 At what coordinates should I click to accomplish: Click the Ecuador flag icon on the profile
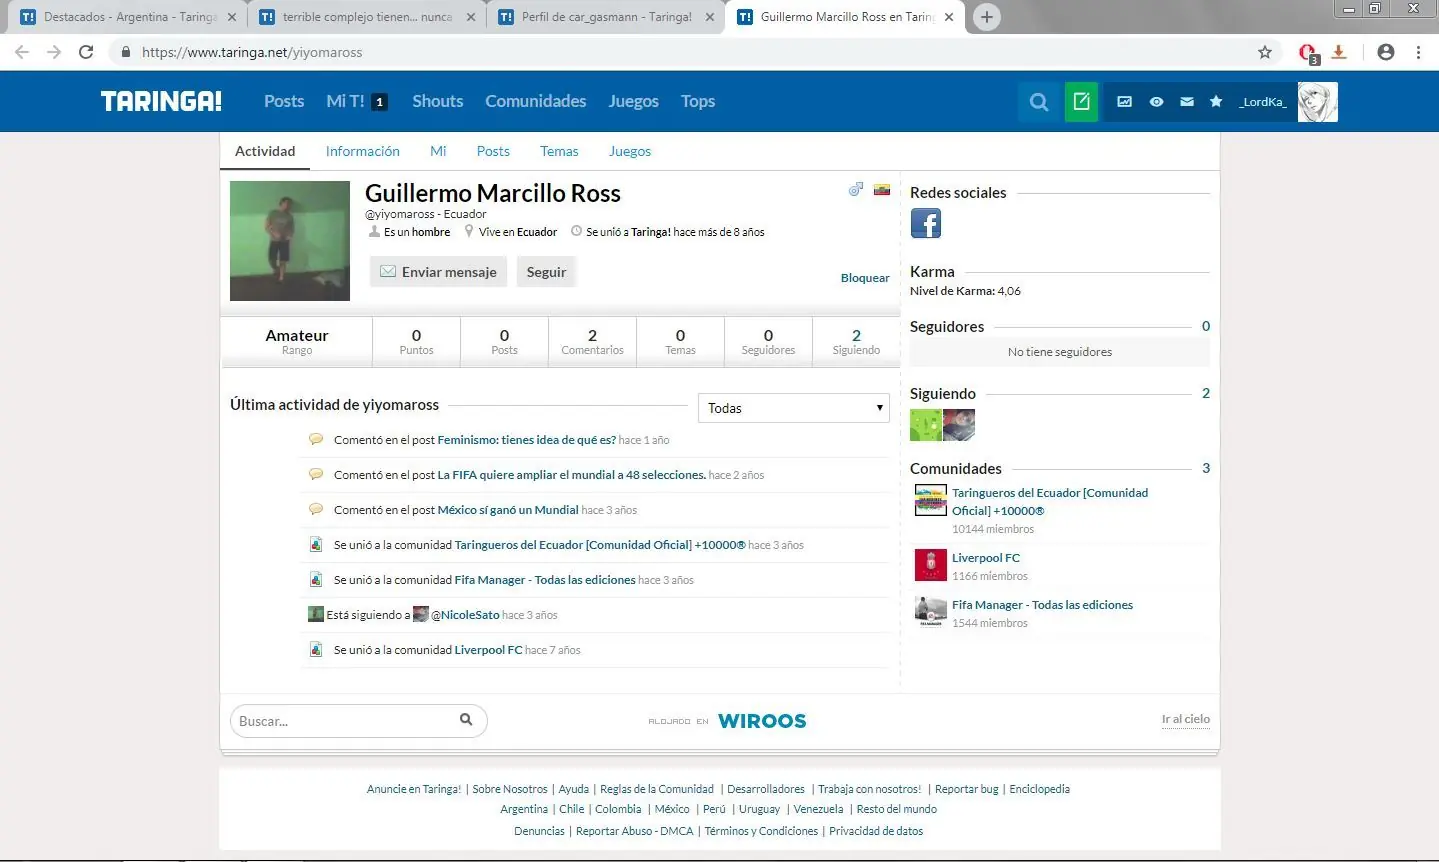[882, 189]
